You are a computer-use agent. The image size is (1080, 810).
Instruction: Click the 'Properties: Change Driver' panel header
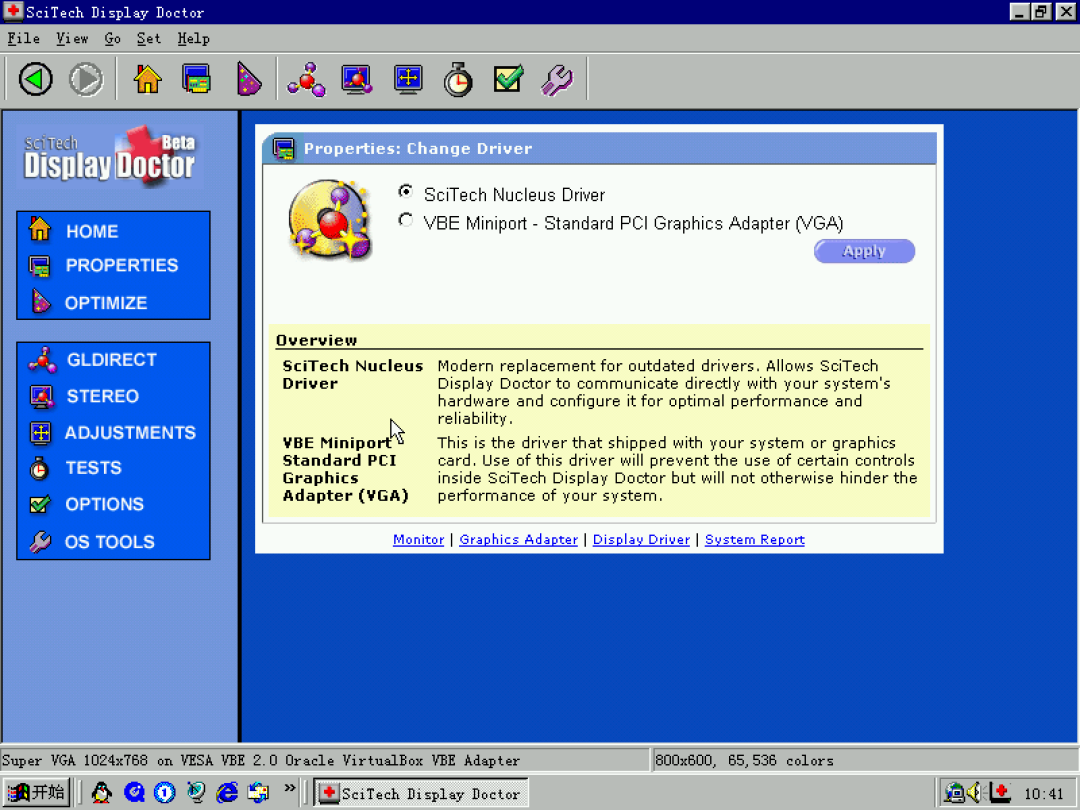[599, 148]
